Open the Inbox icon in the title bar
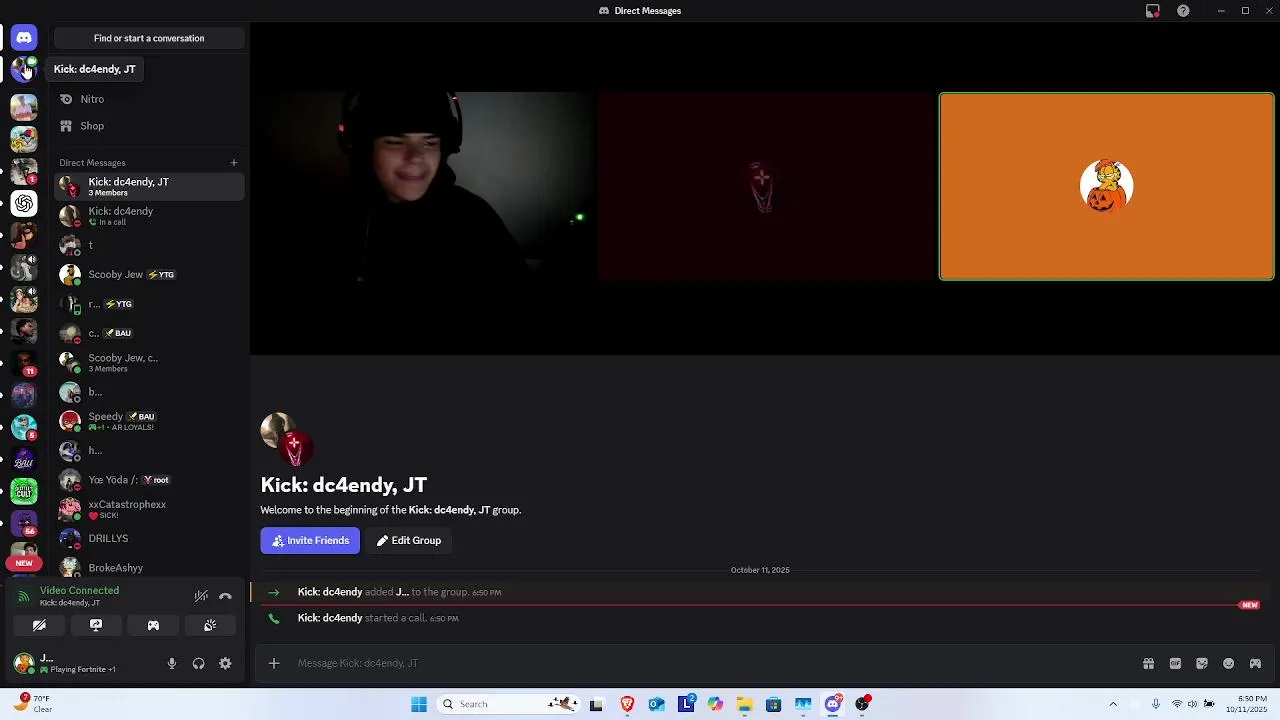 (1153, 11)
